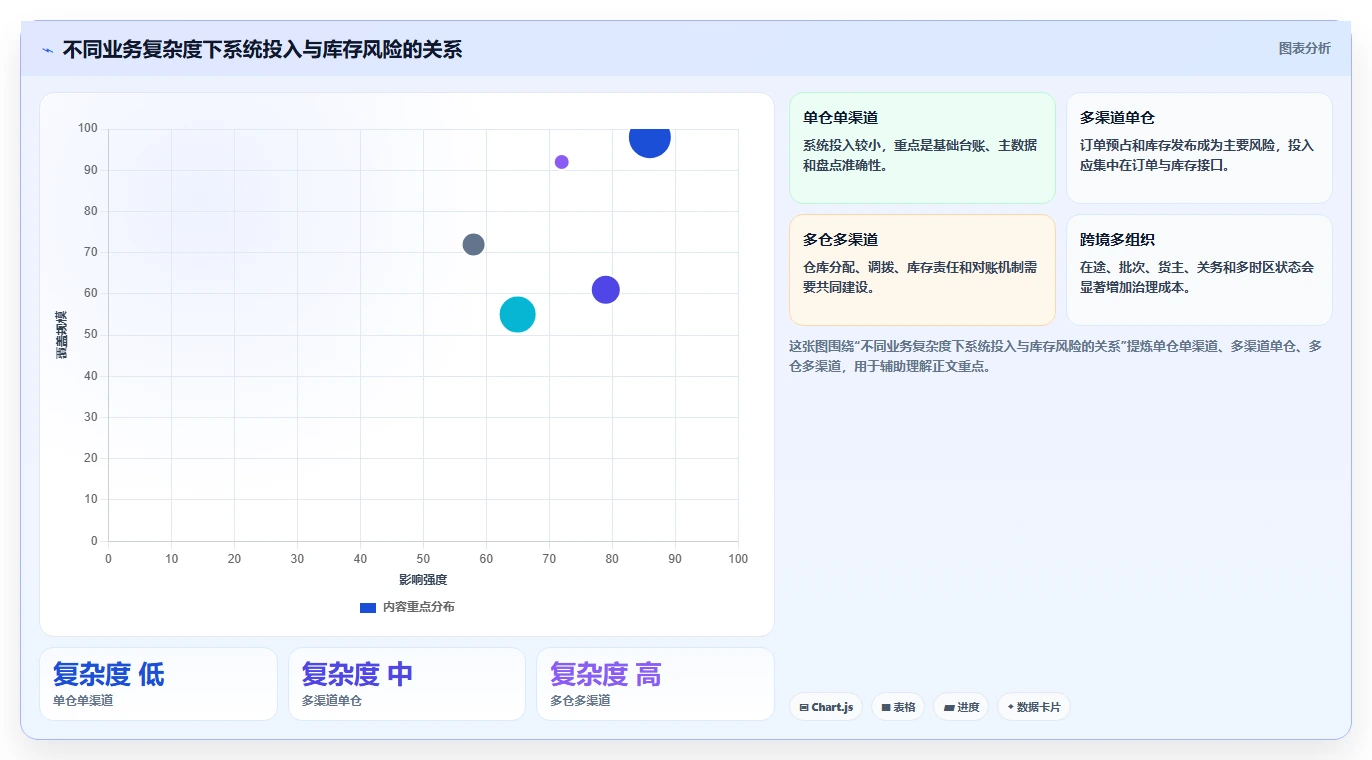The height and width of the screenshot is (760, 1372).
Task: Click the star icon in 数据卡片 tag
Action: pos(1011,707)
